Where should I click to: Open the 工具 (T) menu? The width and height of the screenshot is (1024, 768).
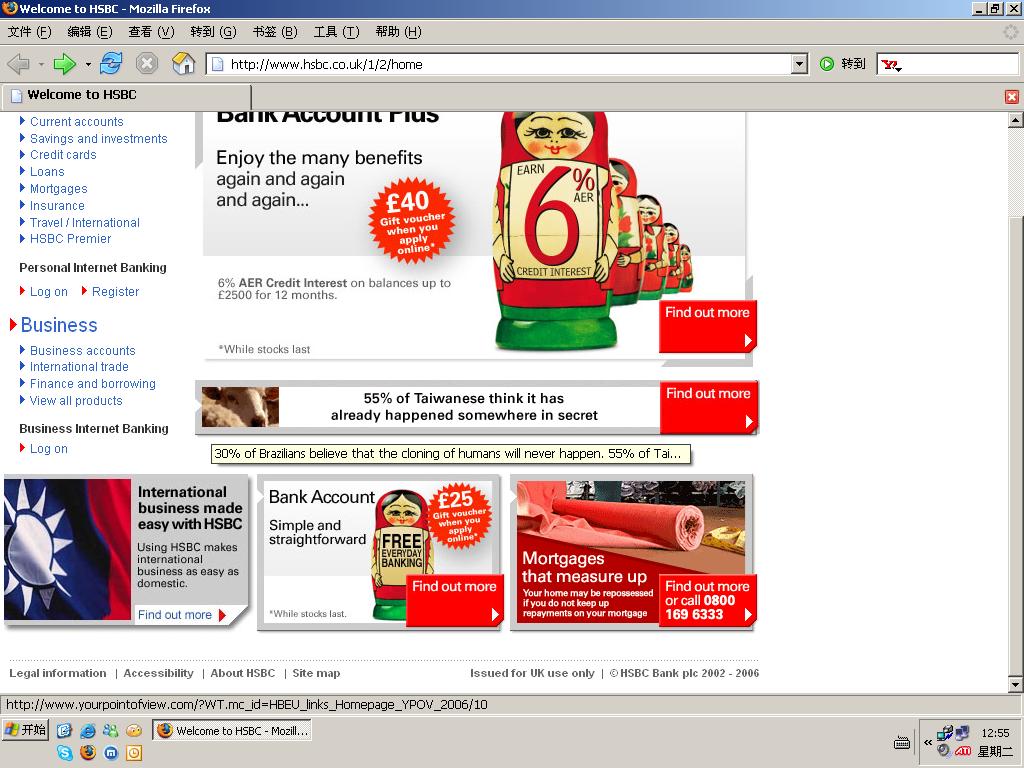point(336,32)
